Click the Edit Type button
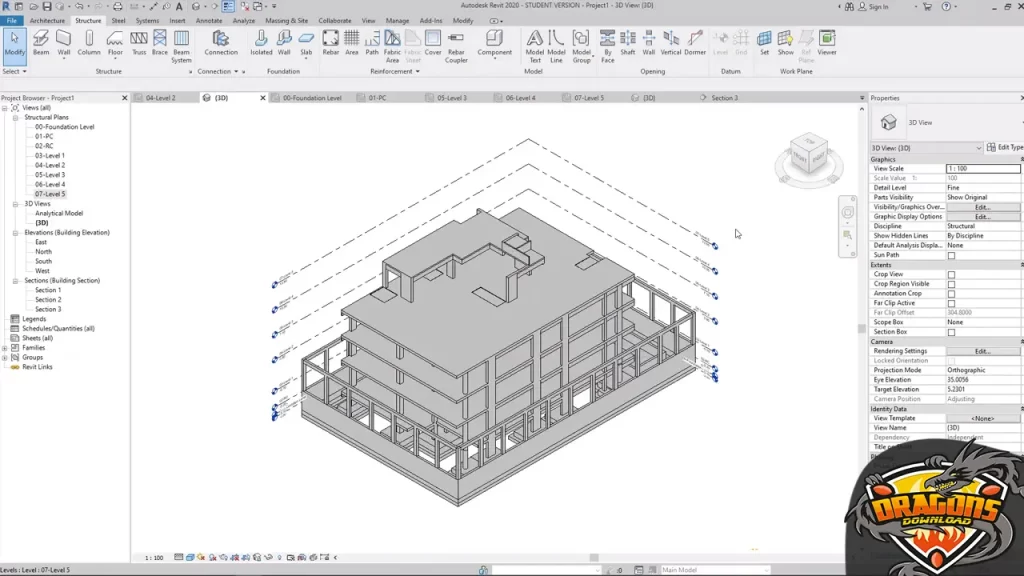Image resolution: width=1024 pixels, height=576 pixels. point(1005,147)
